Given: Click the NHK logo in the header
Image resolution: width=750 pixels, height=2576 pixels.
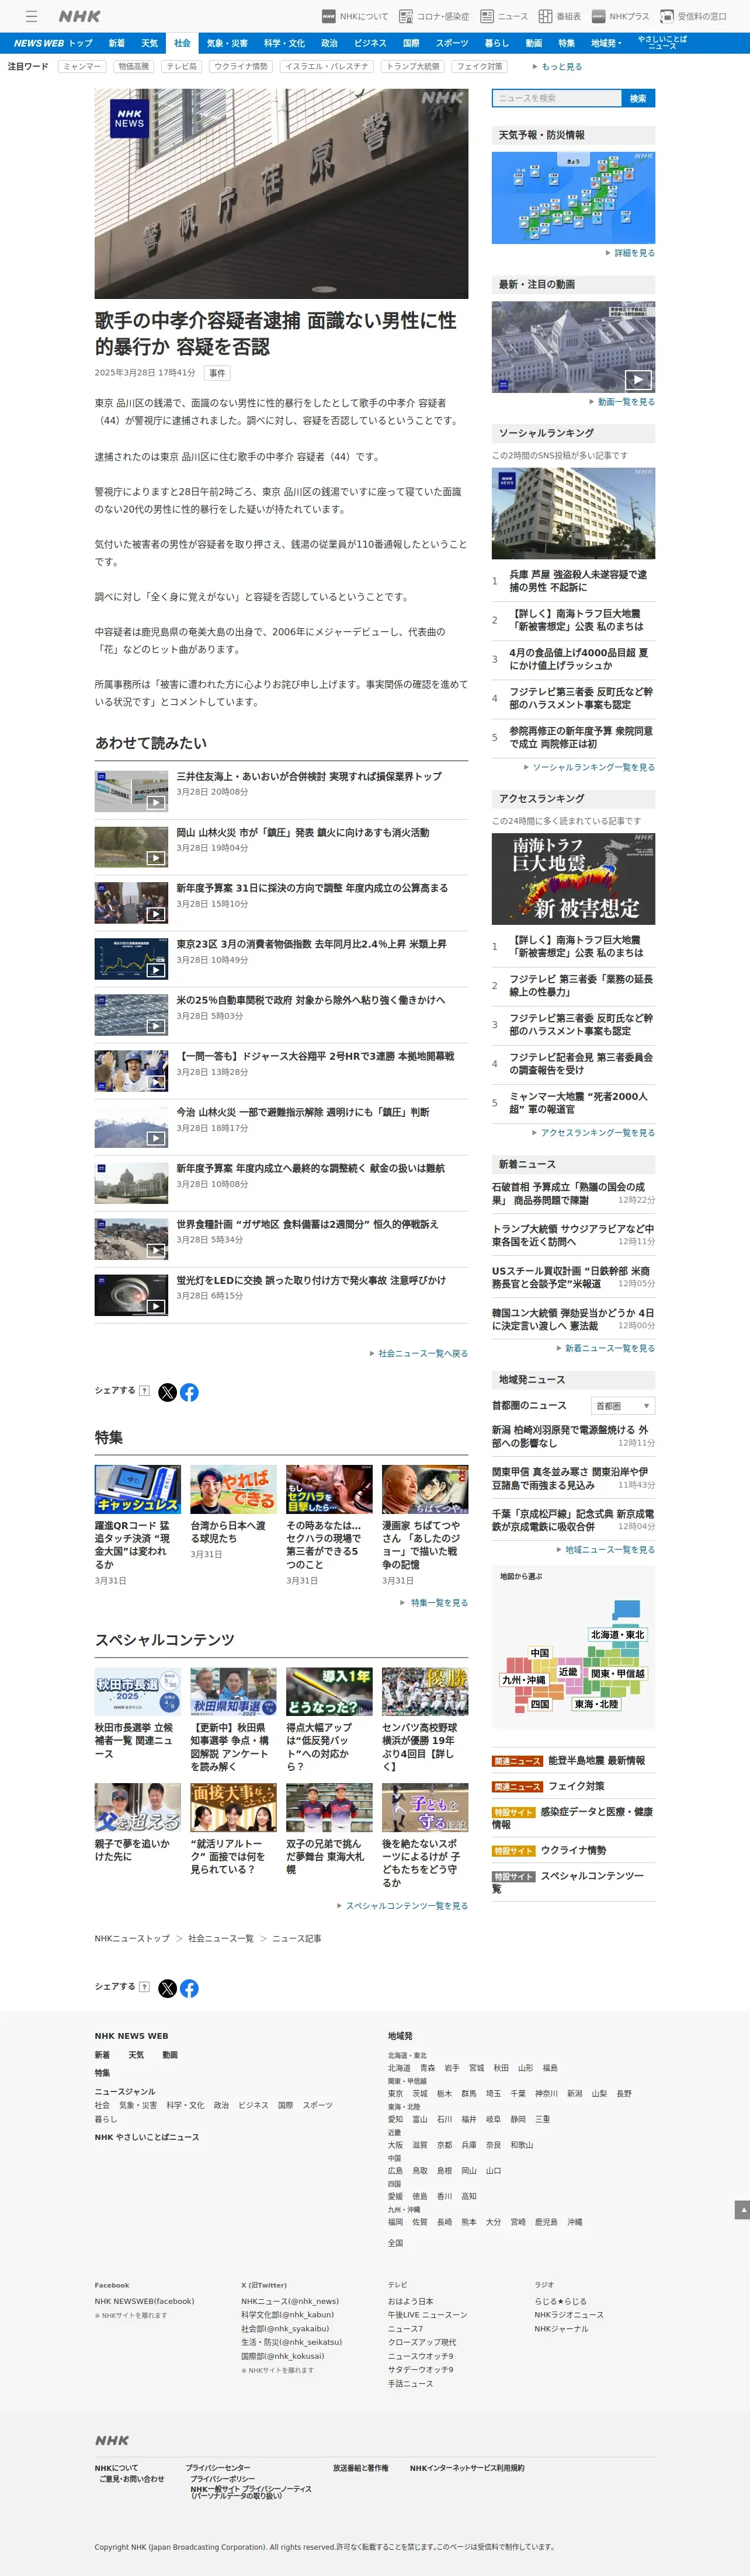Looking at the screenshot, I should click(x=79, y=16).
